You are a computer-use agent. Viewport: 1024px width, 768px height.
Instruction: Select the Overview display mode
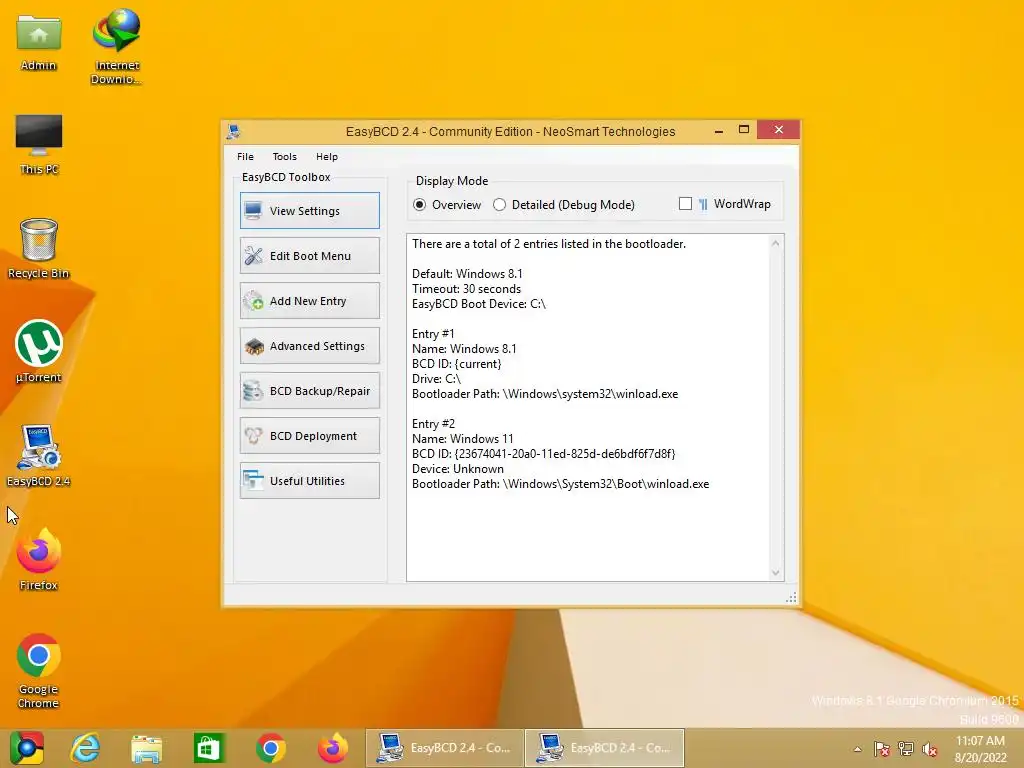click(x=447, y=204)
